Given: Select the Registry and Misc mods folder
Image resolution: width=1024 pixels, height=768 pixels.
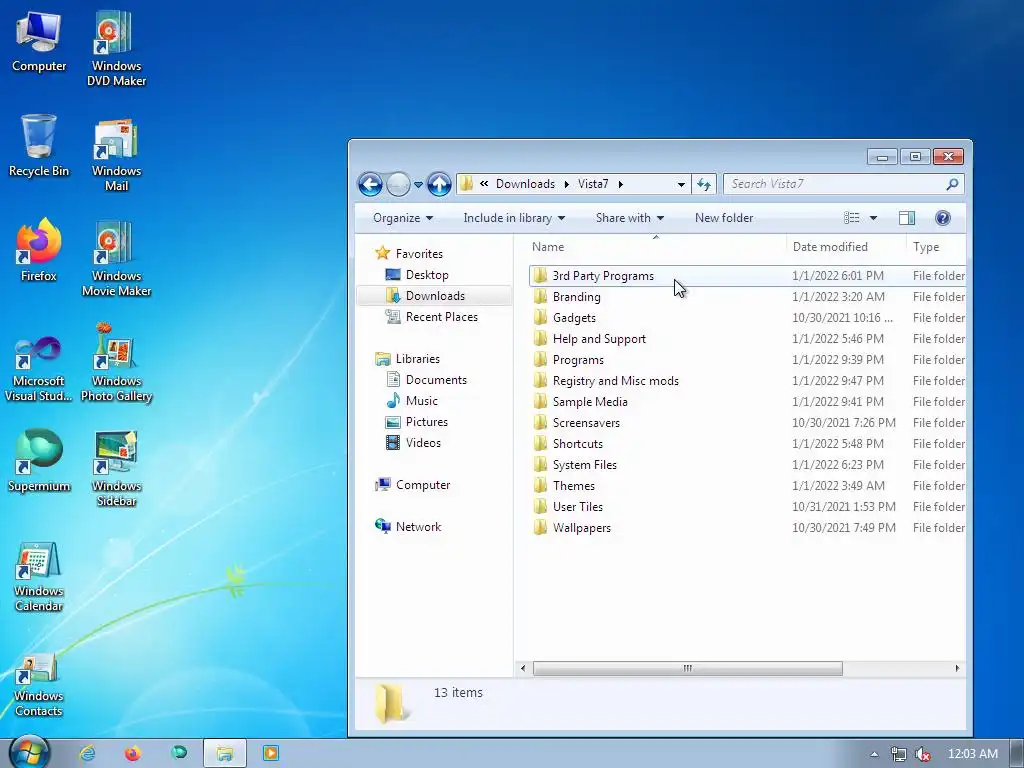Looking at the screenshot, I should point(747,381).
